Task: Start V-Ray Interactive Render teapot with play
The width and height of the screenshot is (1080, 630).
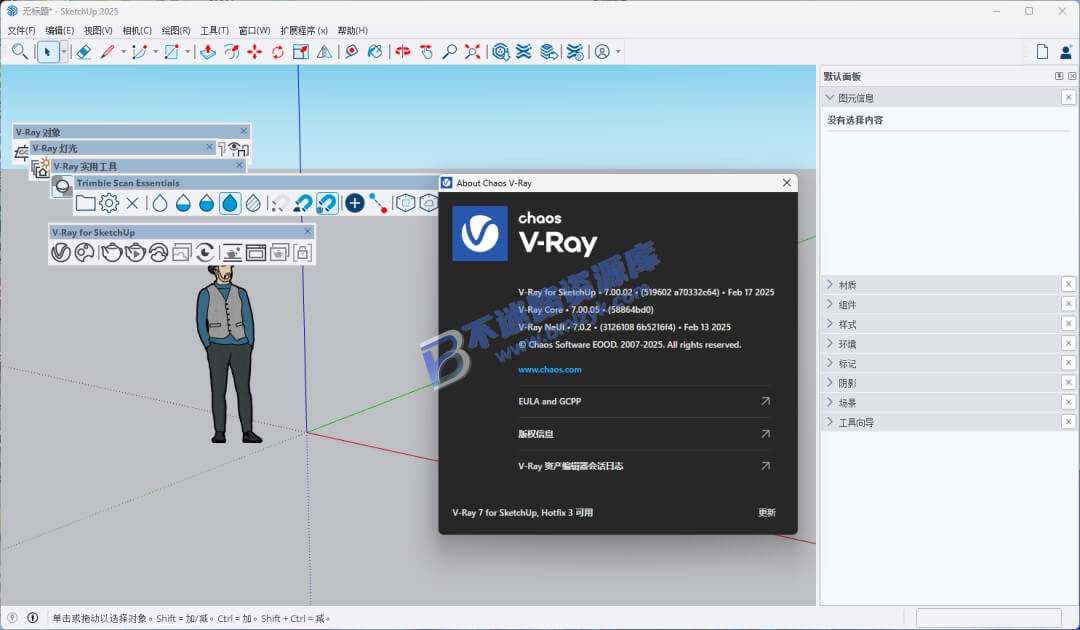Action: click(135, 253)
